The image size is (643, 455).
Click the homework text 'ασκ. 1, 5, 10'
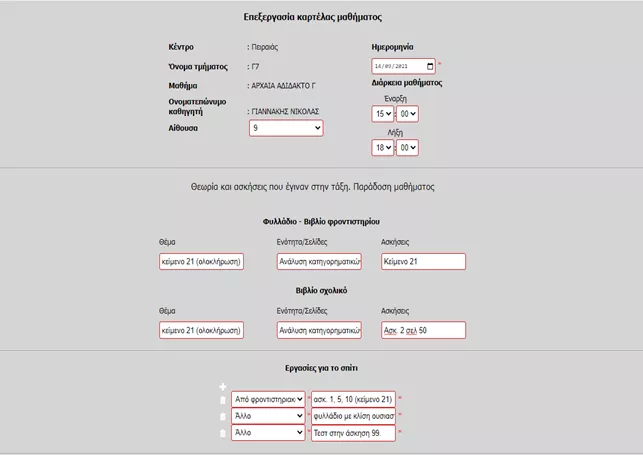(353, 399)
